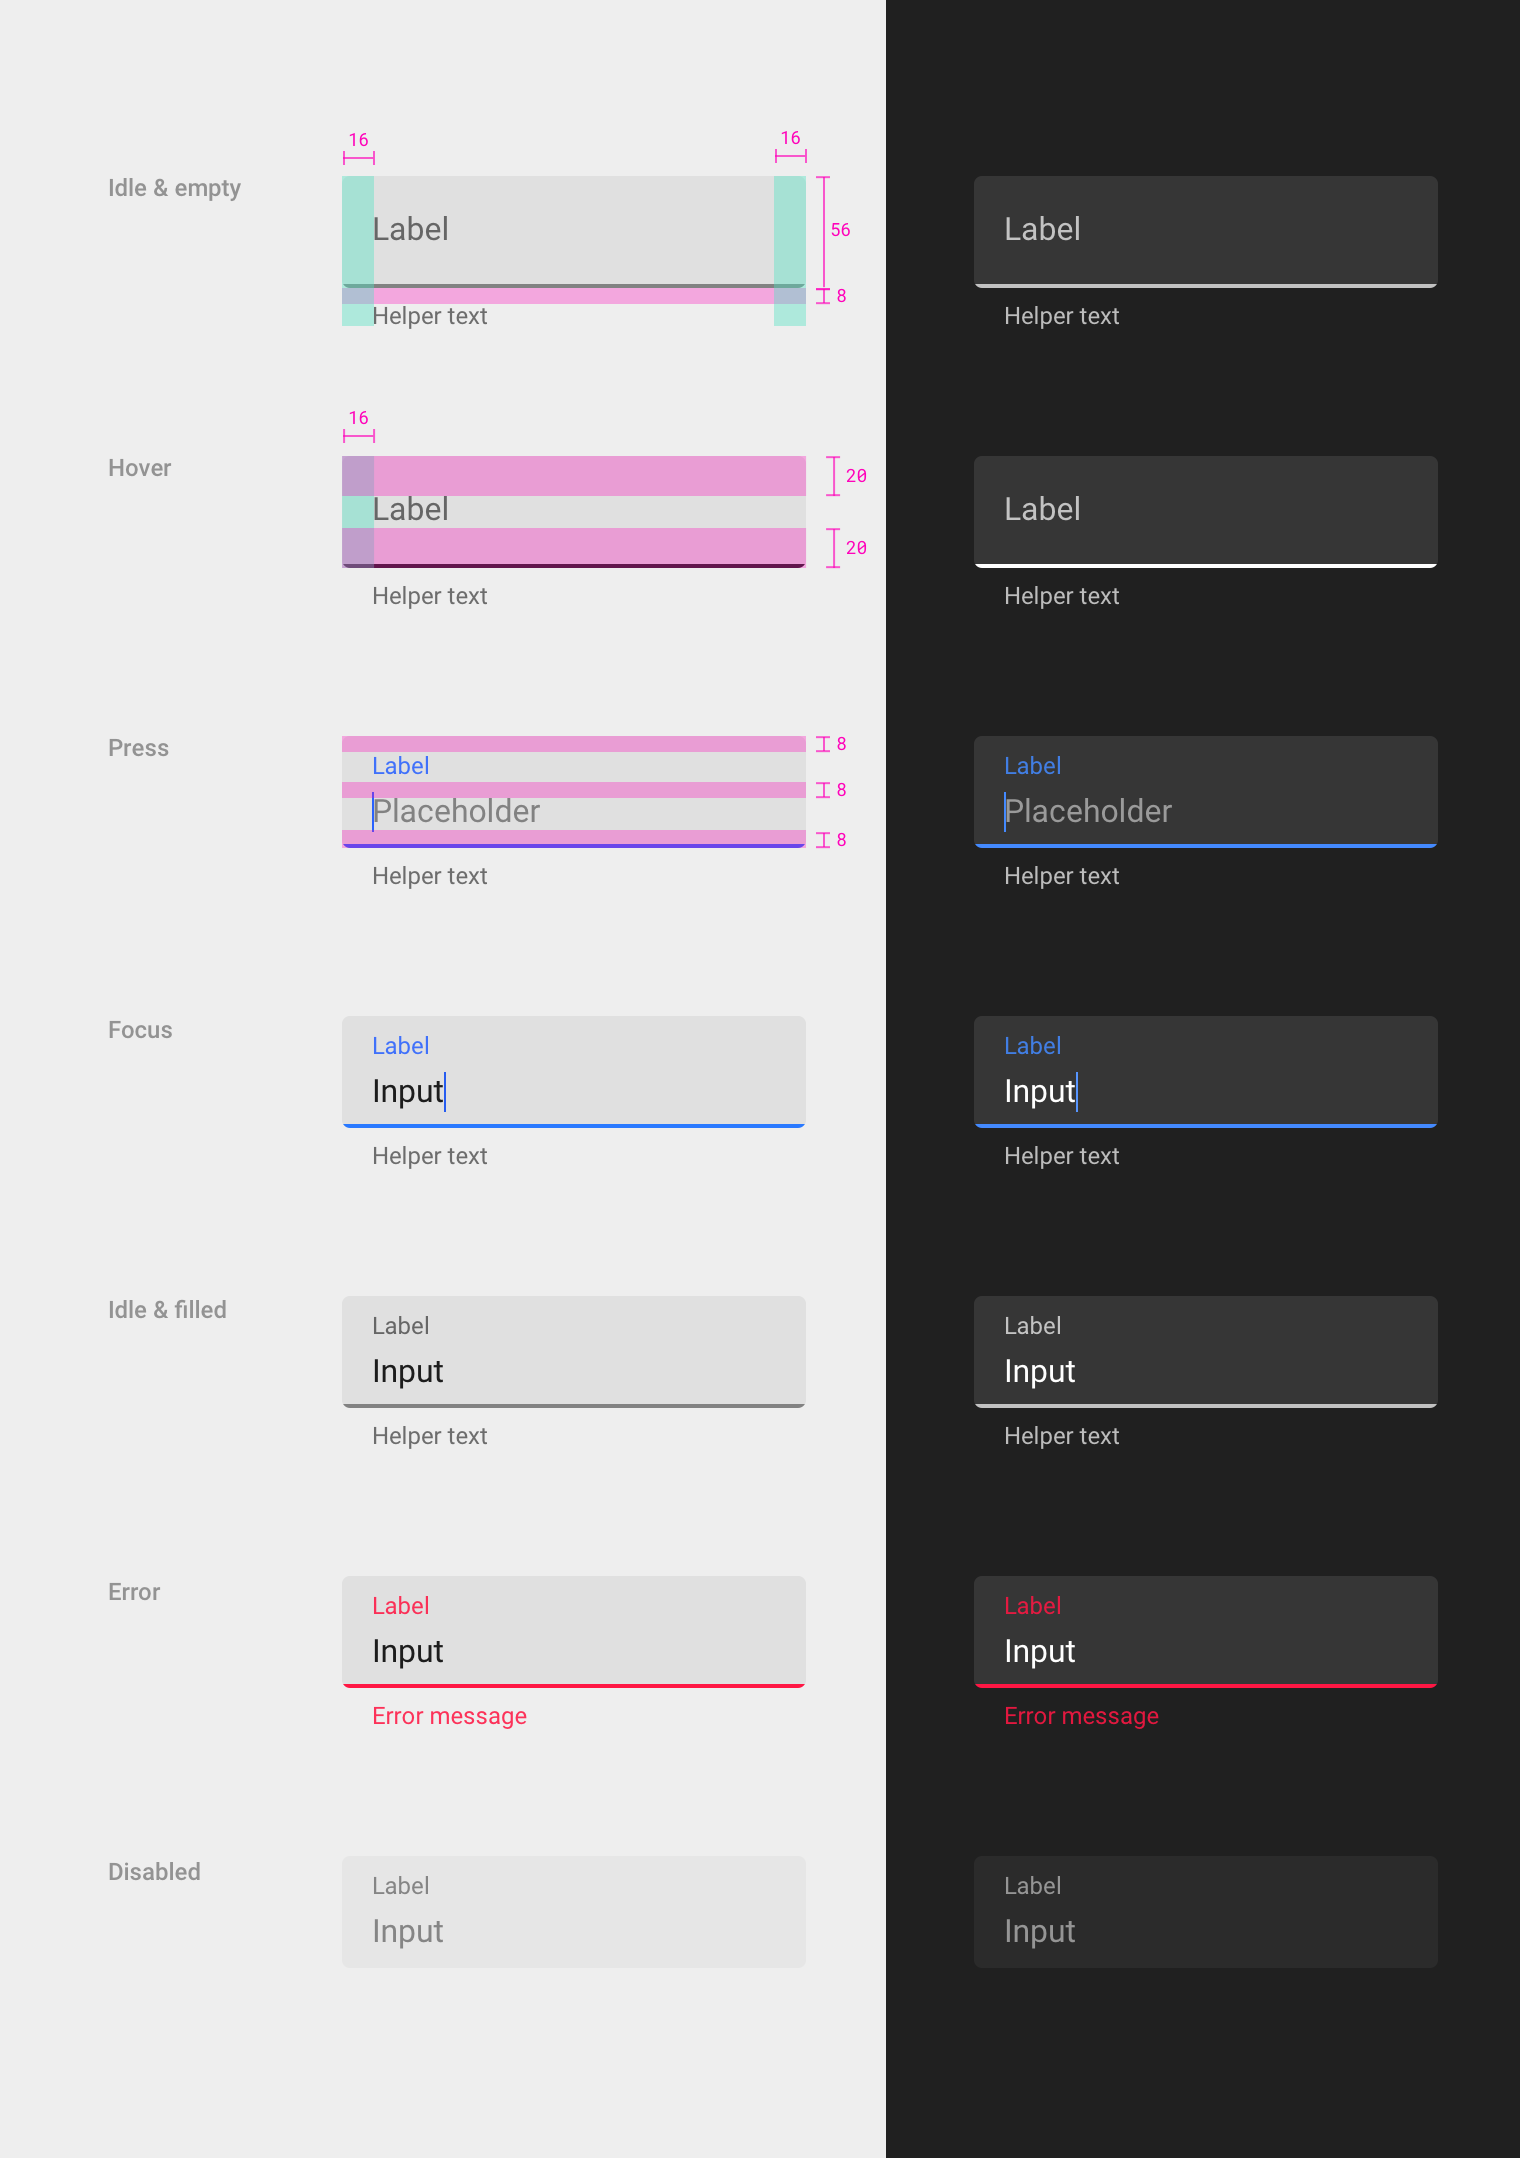Select the dark Hover state text field
Image resolution: width=1520 pixels, height=2158 pixels.
pos(1206,512)
